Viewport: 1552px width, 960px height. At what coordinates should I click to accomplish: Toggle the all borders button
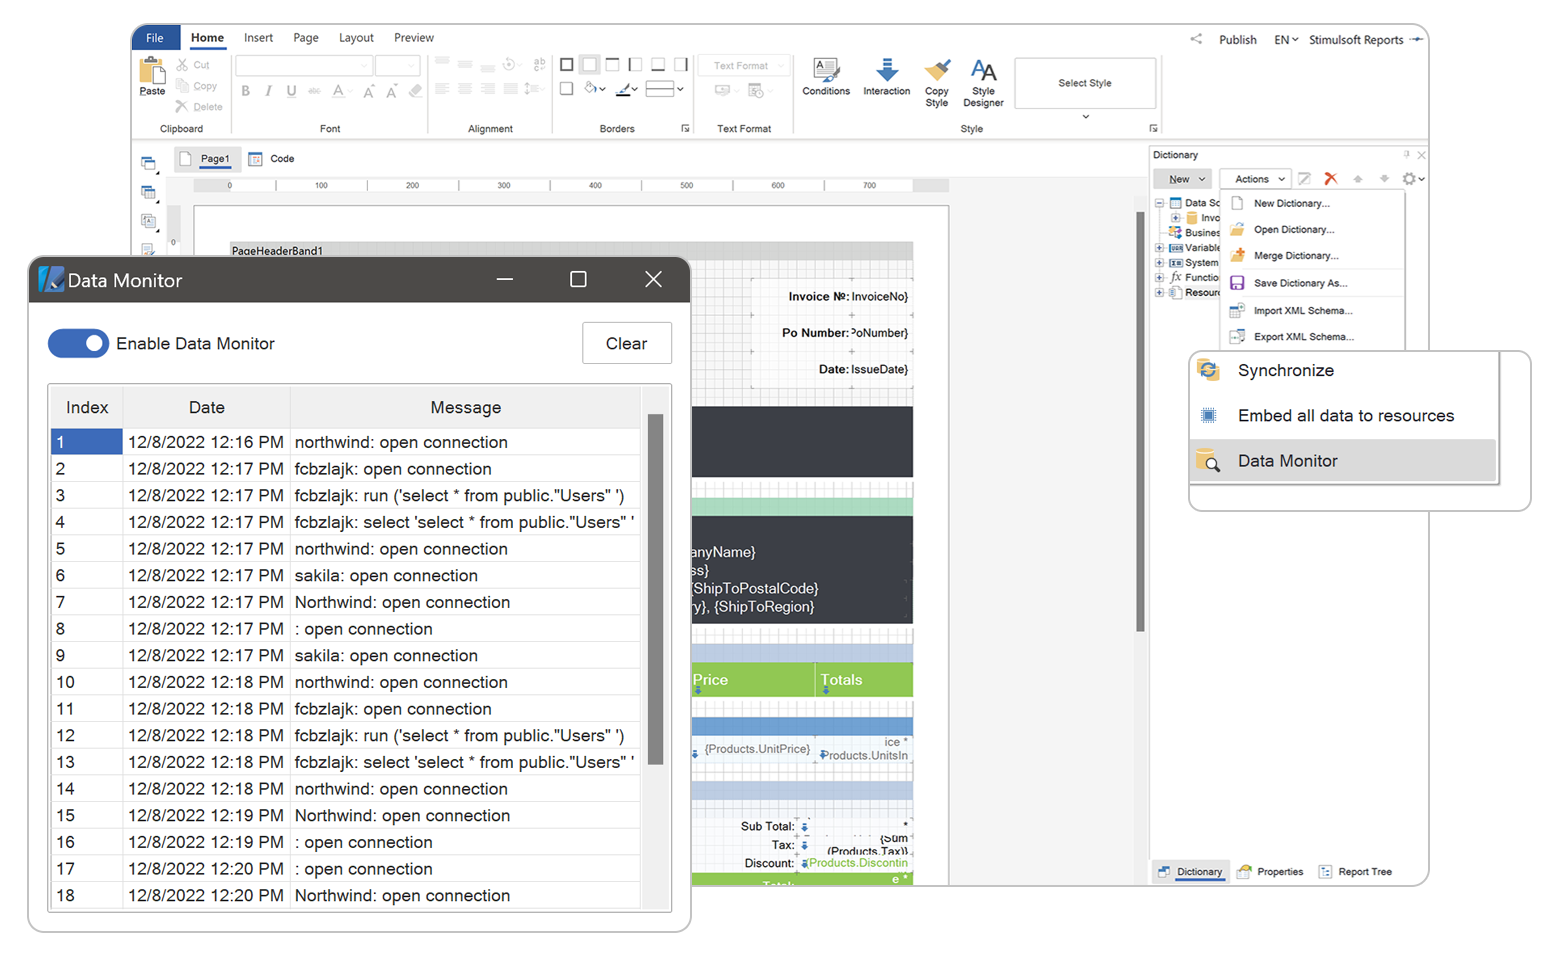pyautogui.click(x=567, y=65)
